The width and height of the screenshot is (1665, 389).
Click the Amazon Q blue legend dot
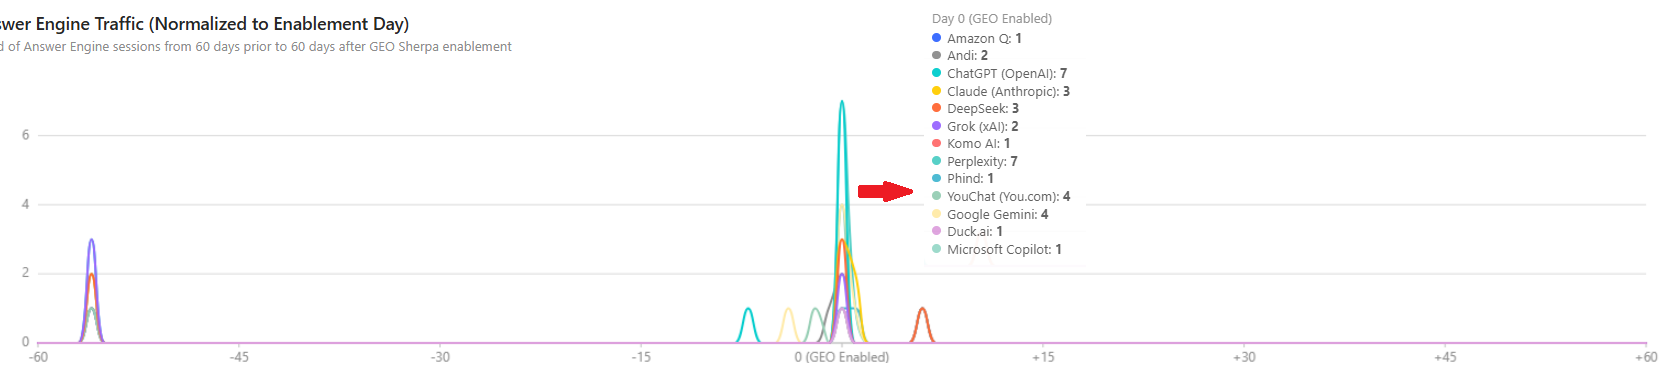click(936, 38)
